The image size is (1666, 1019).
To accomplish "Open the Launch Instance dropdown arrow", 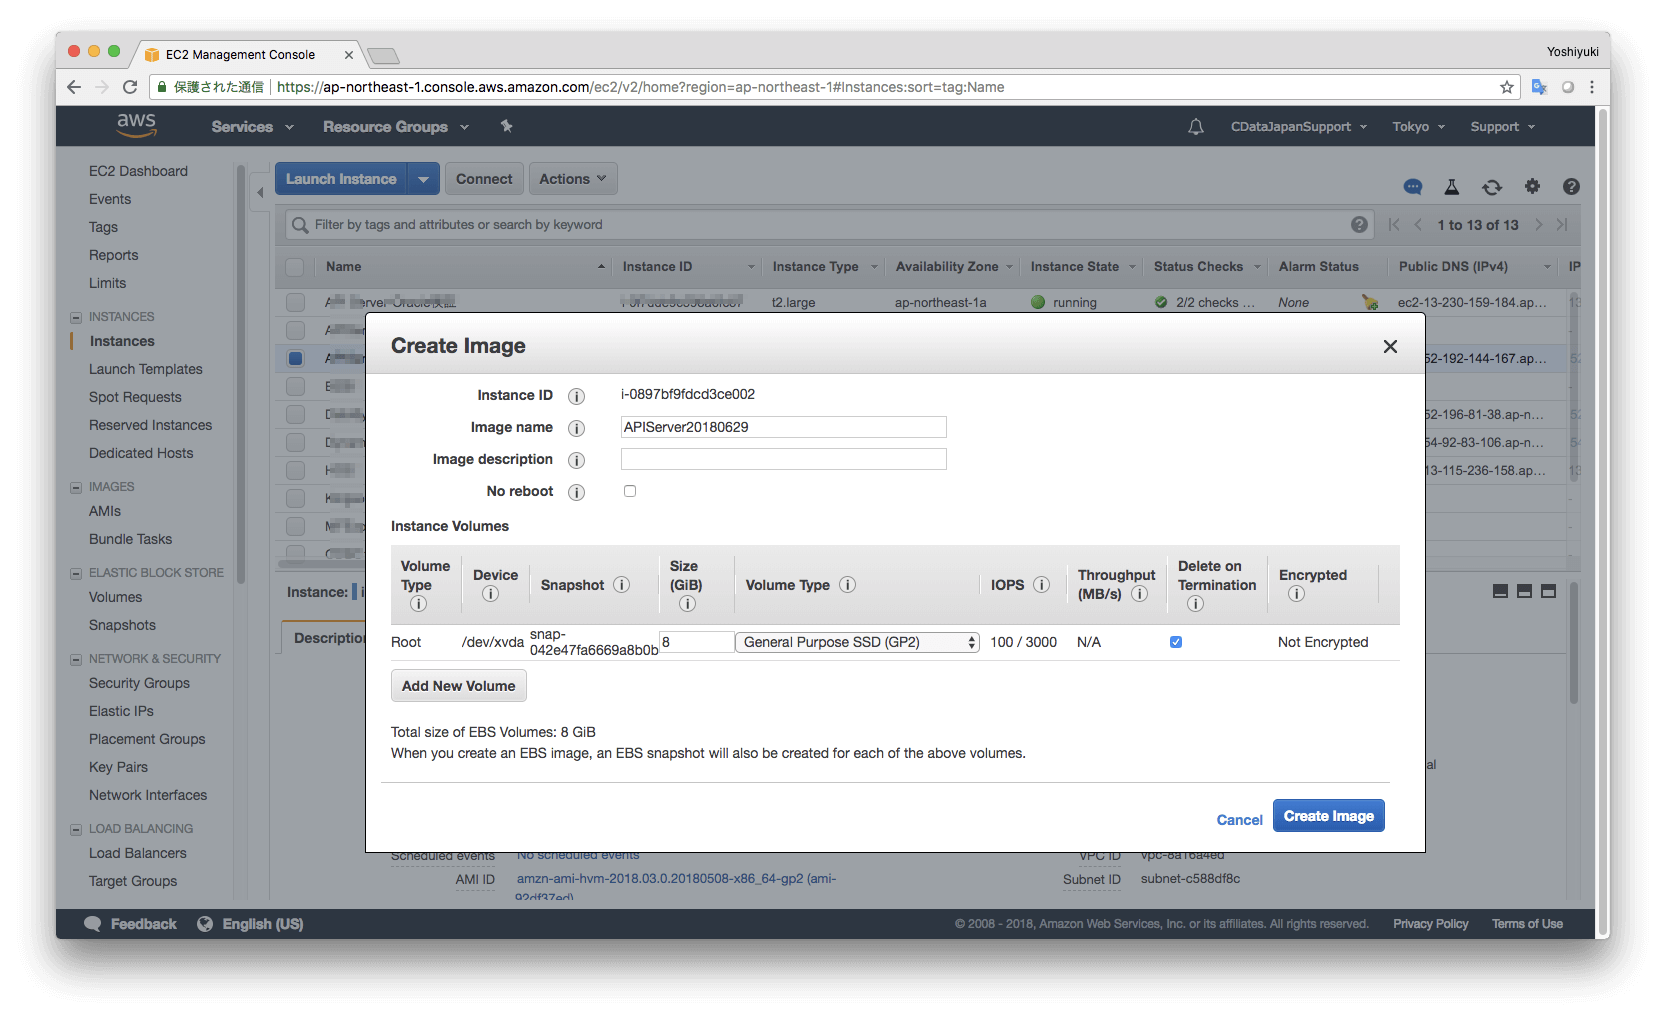I will [423, 179].
